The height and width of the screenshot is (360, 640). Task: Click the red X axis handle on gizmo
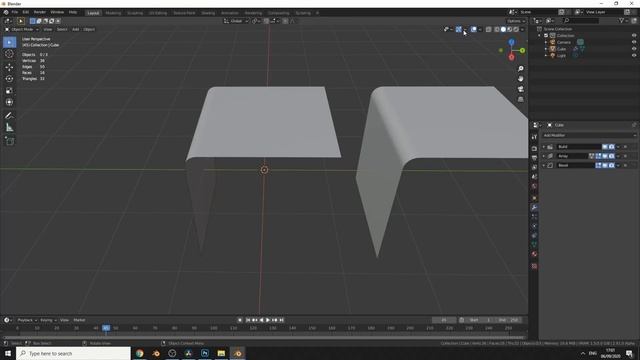511,57
